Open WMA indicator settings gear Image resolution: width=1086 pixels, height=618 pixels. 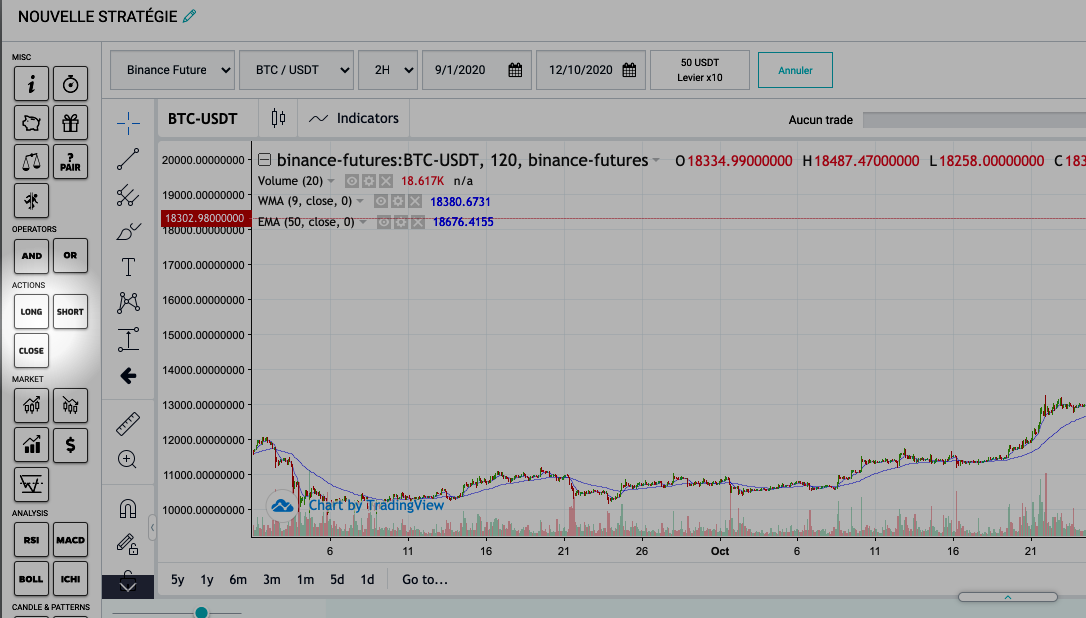click(x=398, y=202)
